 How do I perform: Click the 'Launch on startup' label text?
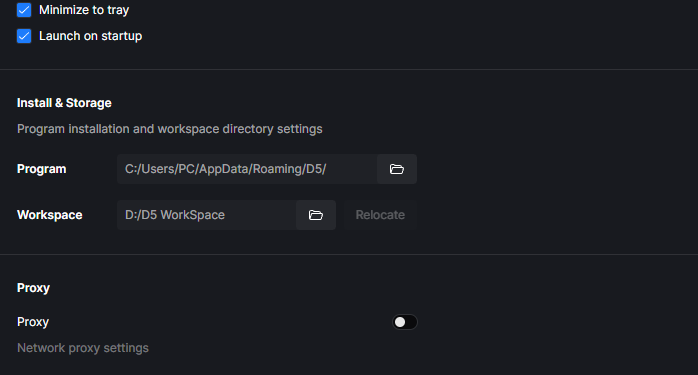coord(90,36)
